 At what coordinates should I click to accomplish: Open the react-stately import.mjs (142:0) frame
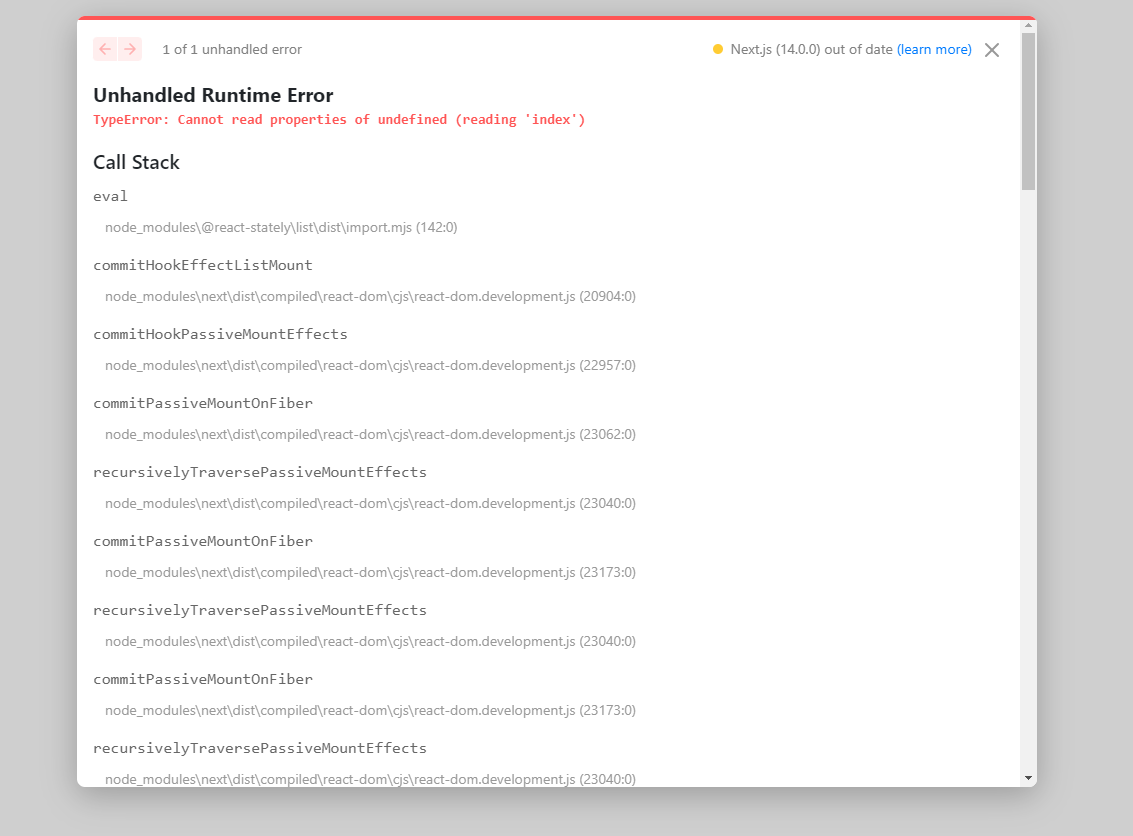click(x=281, y=228)
